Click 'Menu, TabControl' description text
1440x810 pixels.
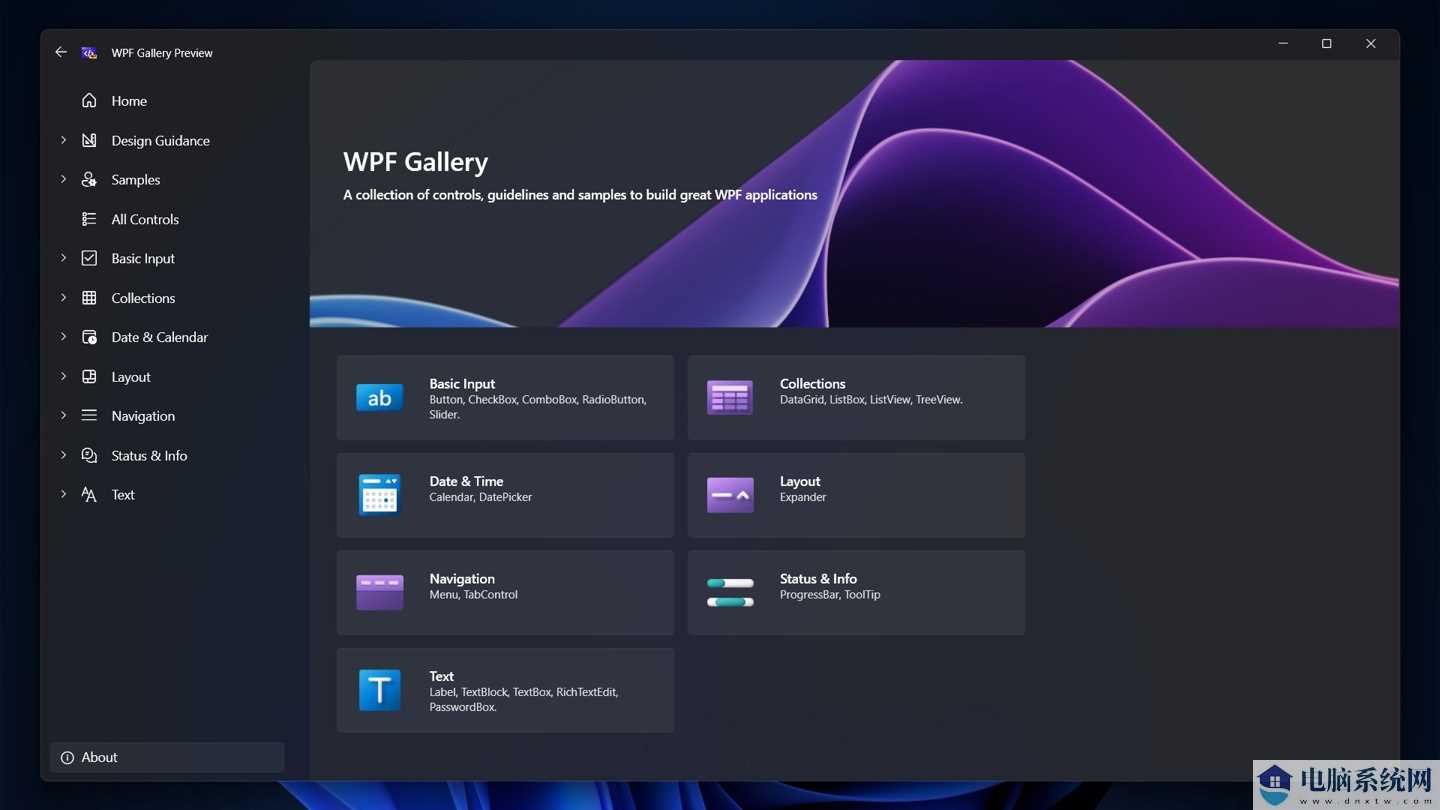pos(473,595)
